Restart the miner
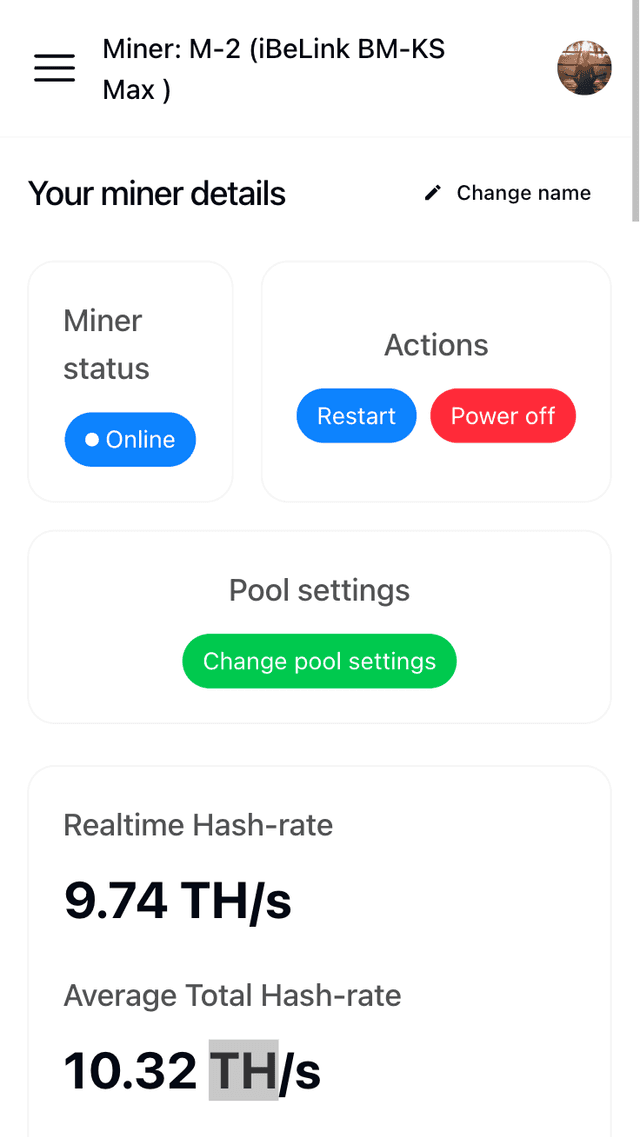The height and width of the screenshot is (1137, 640). coord(356,415)
